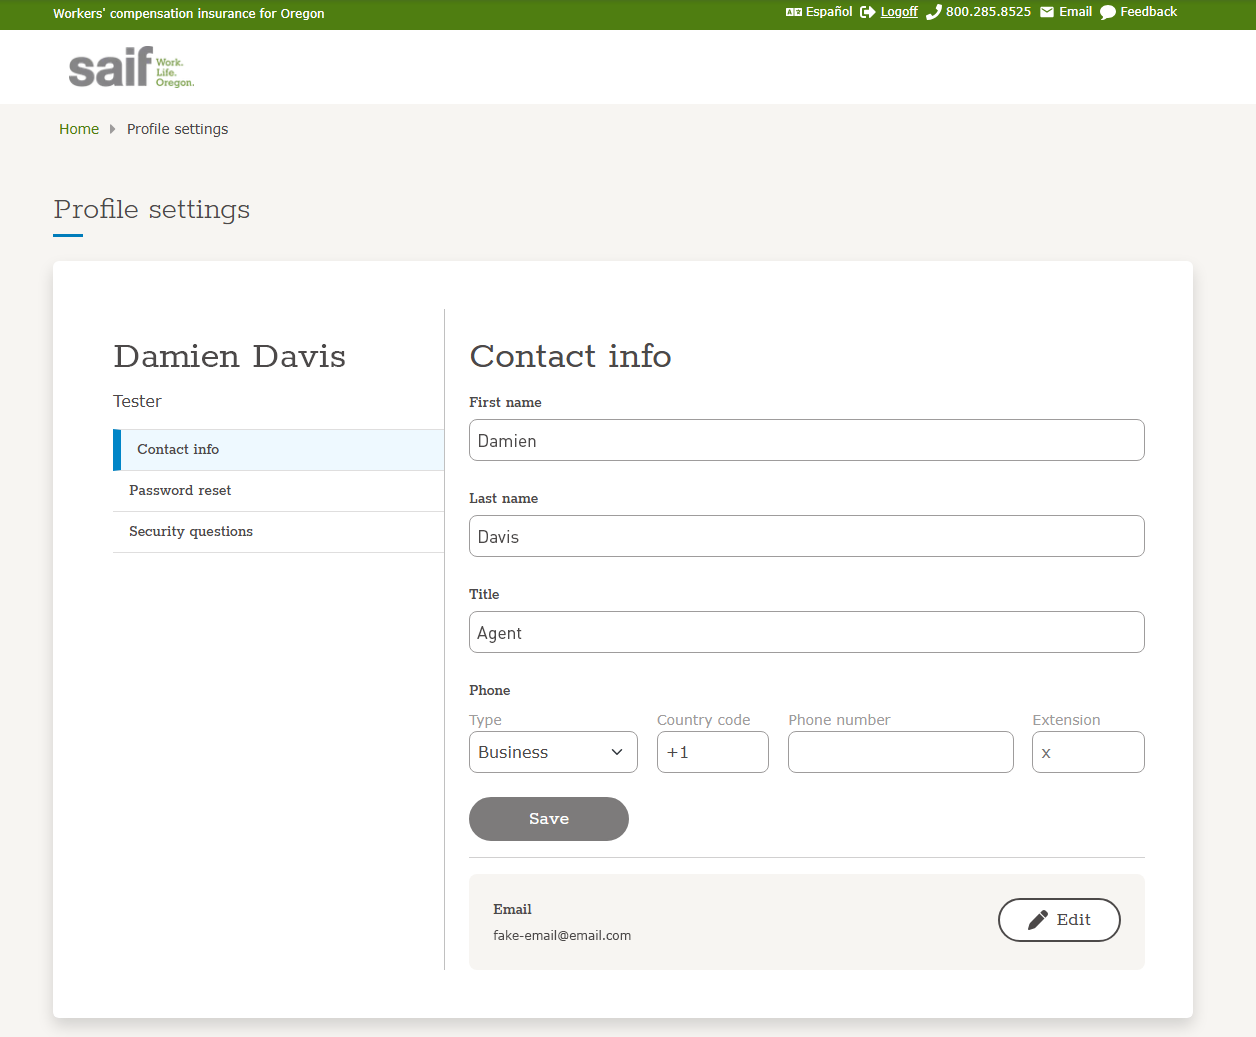The width and height of the screenshot is (1256, 1037).
Task: Select the Contact info tab
Action: tap(178, 450)
